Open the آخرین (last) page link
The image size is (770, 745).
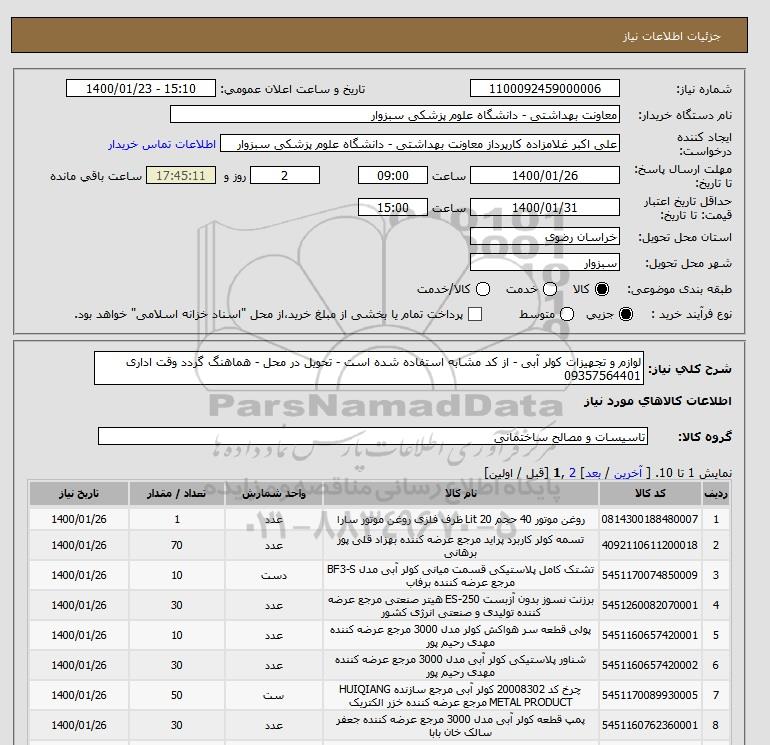[x=628, y=473]
